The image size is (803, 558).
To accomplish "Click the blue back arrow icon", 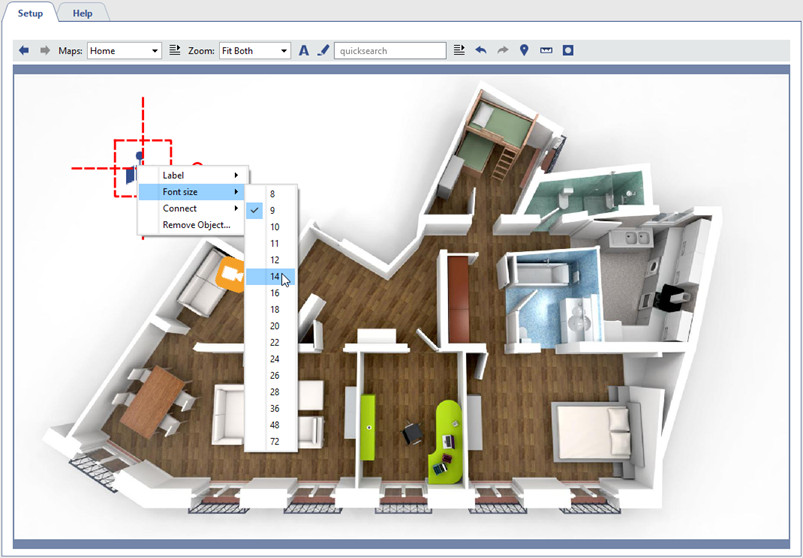I will coord(24,50).
